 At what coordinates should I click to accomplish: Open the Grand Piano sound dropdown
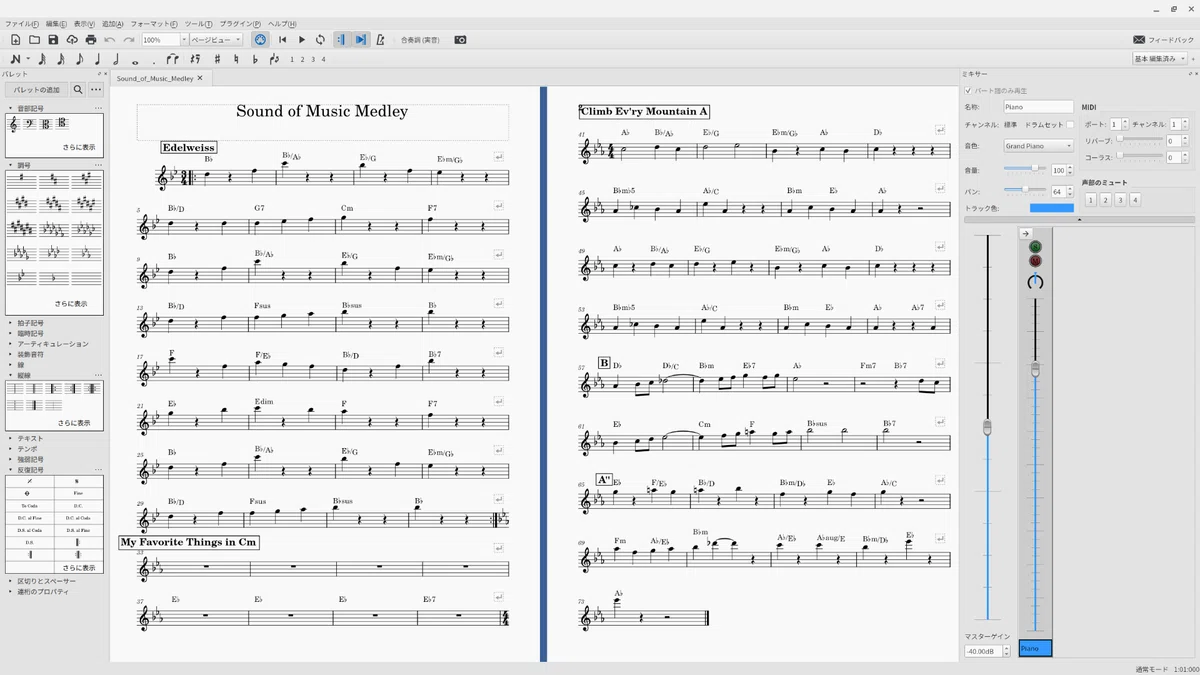1039,146
